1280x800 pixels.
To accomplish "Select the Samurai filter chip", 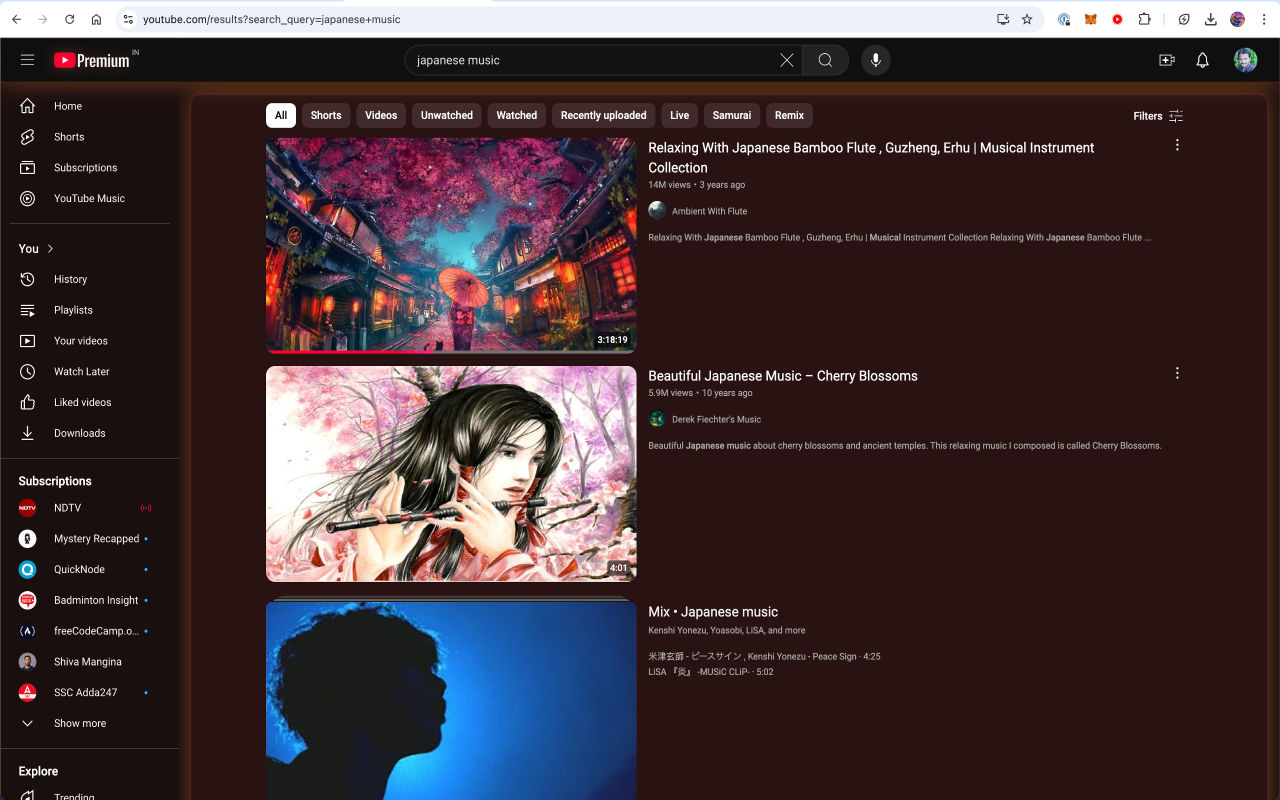I will pos(732,115).
